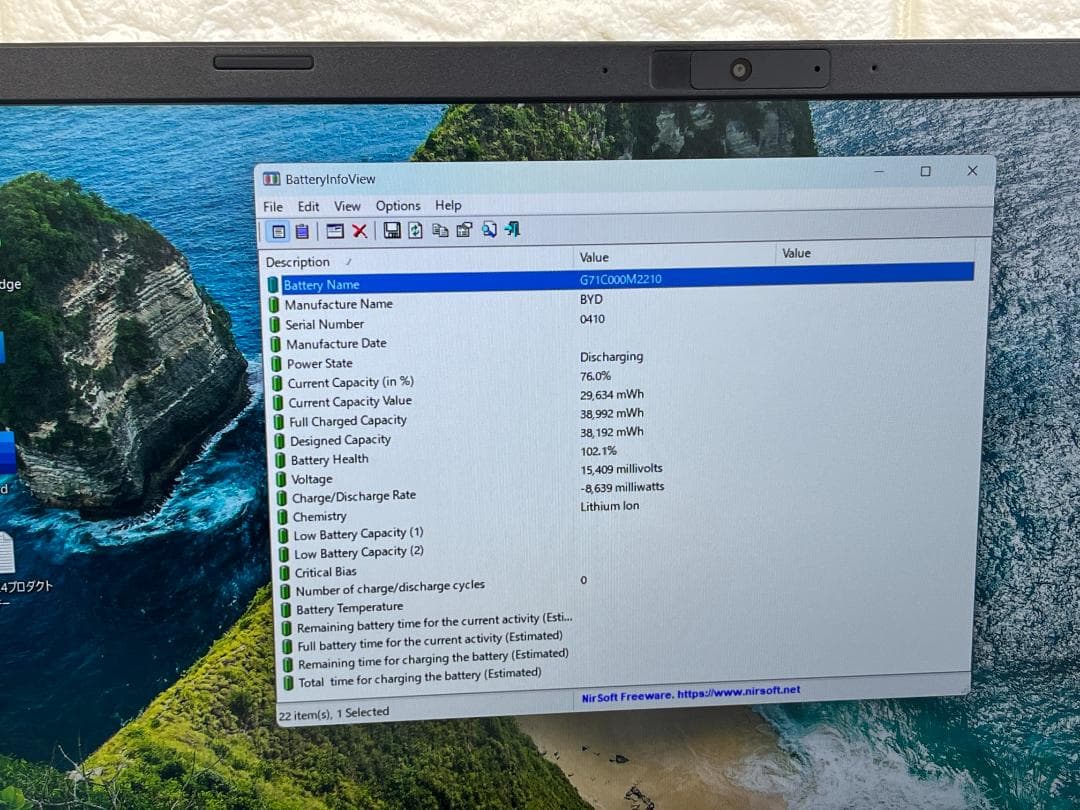This screenshot has width=1080, height=810.
Task: Click the battery icon beside Chemistry
Action: 282,517
